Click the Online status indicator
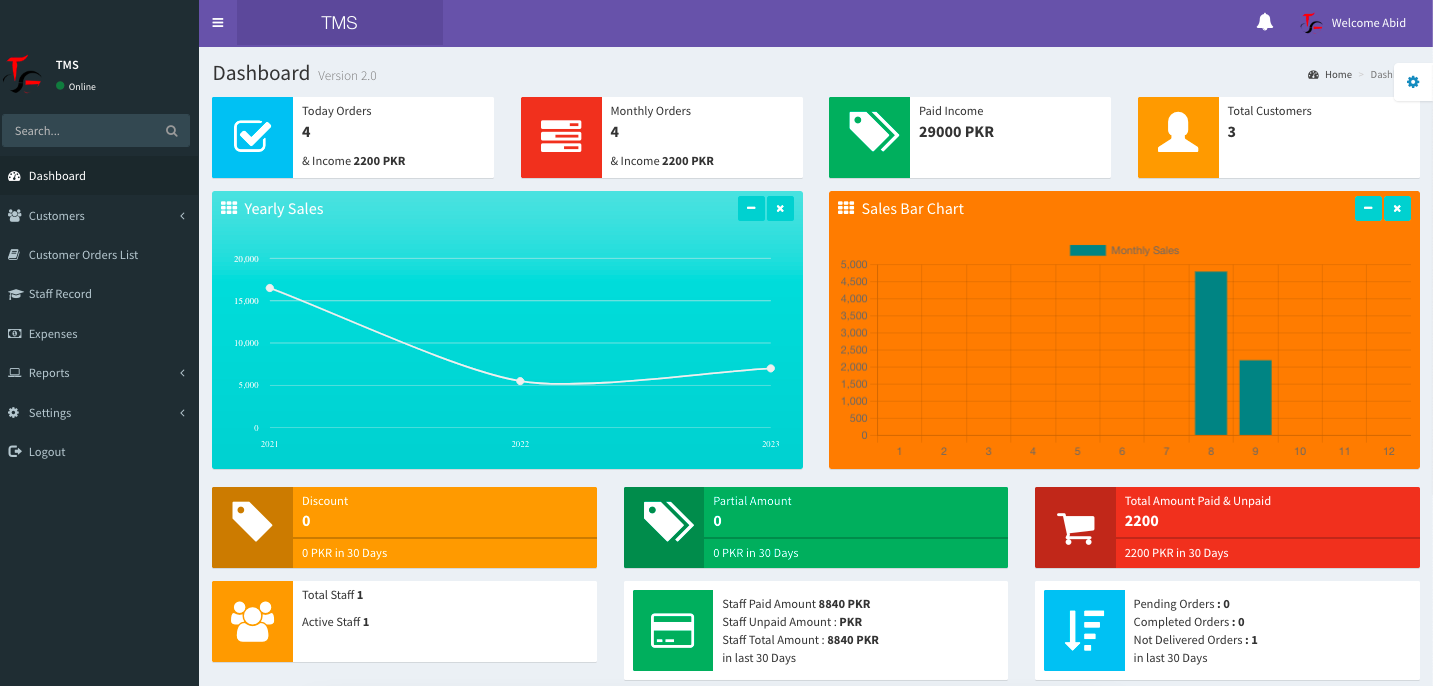 pos(76,87)
